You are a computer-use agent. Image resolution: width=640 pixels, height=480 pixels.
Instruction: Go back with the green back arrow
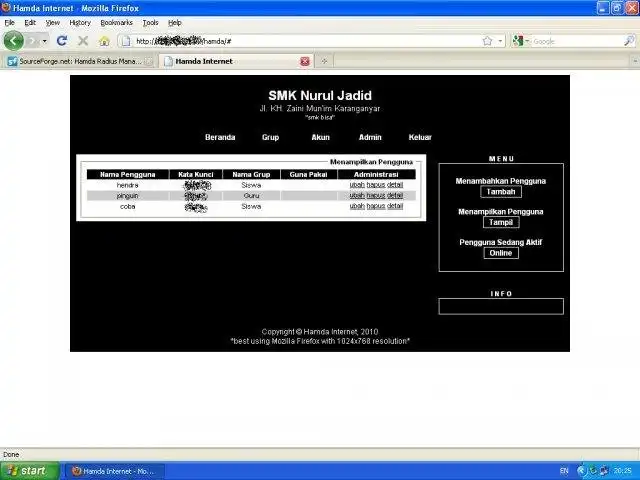13,41
